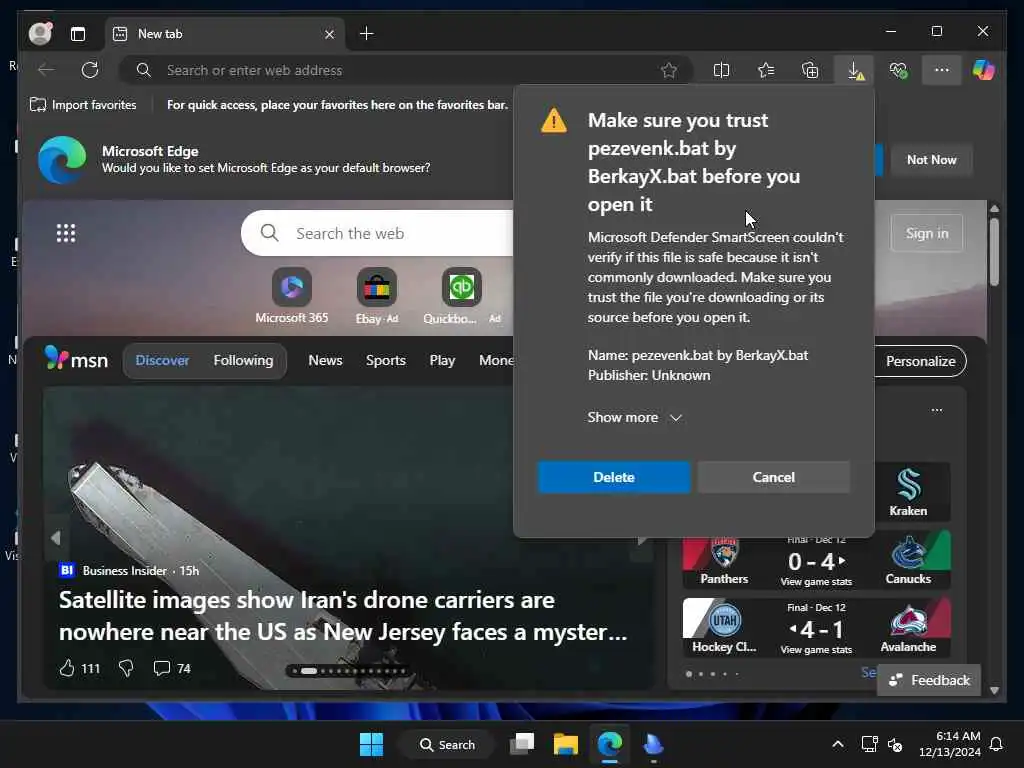Open the Quickbooks quick link
This screenshot has height=768, width=1024.
461,296
